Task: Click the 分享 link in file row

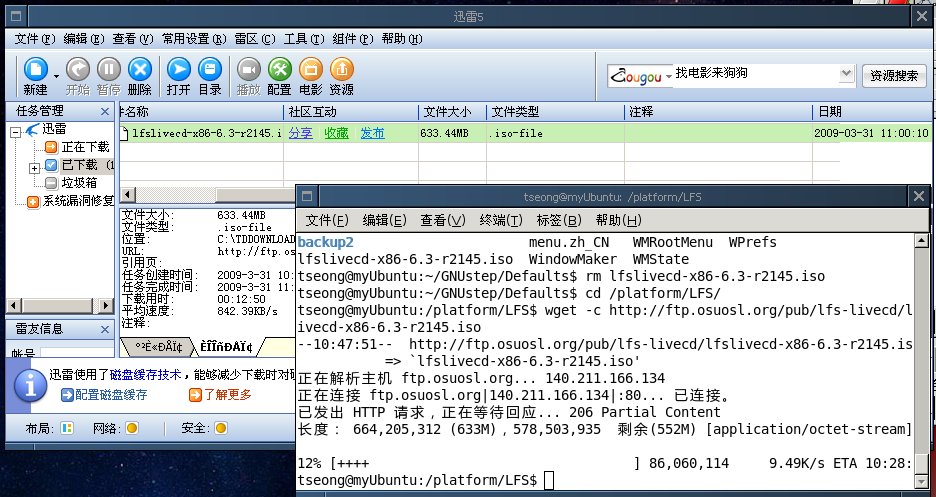Action: point(300,133)
